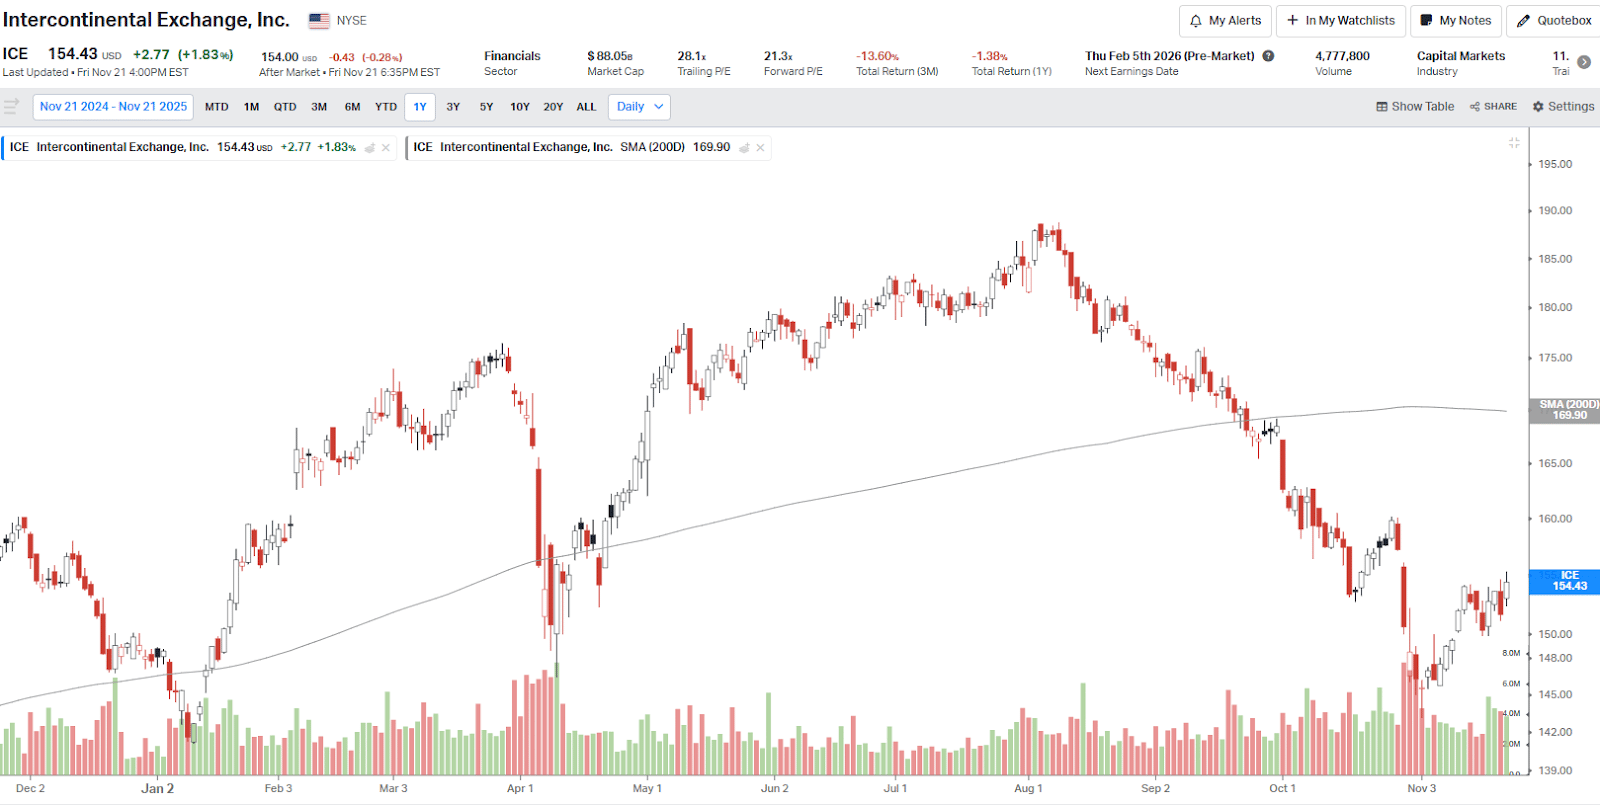Click the SMA (200D) 169.90 axis label
This screenshot has height=805, width=1600.
[1566, 410]
